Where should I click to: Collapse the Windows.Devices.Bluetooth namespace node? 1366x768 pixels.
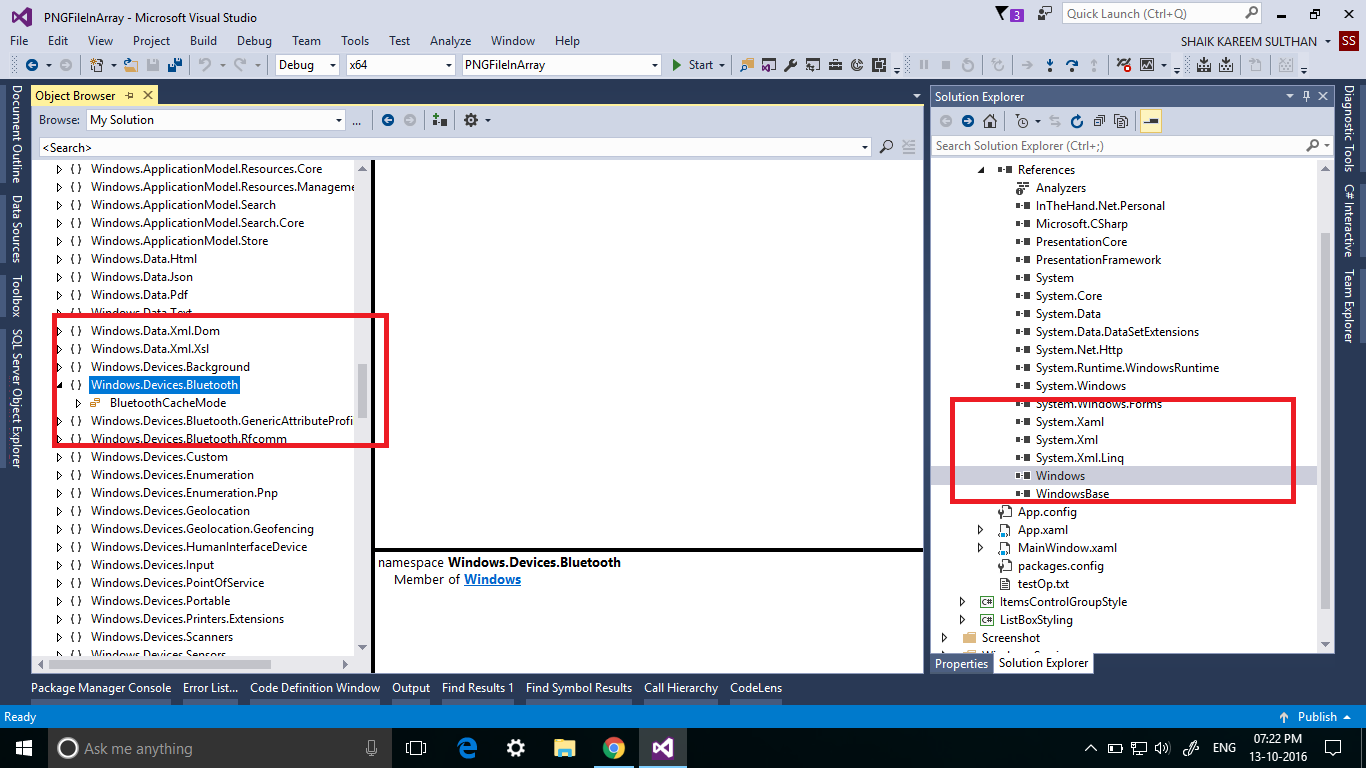59,385
